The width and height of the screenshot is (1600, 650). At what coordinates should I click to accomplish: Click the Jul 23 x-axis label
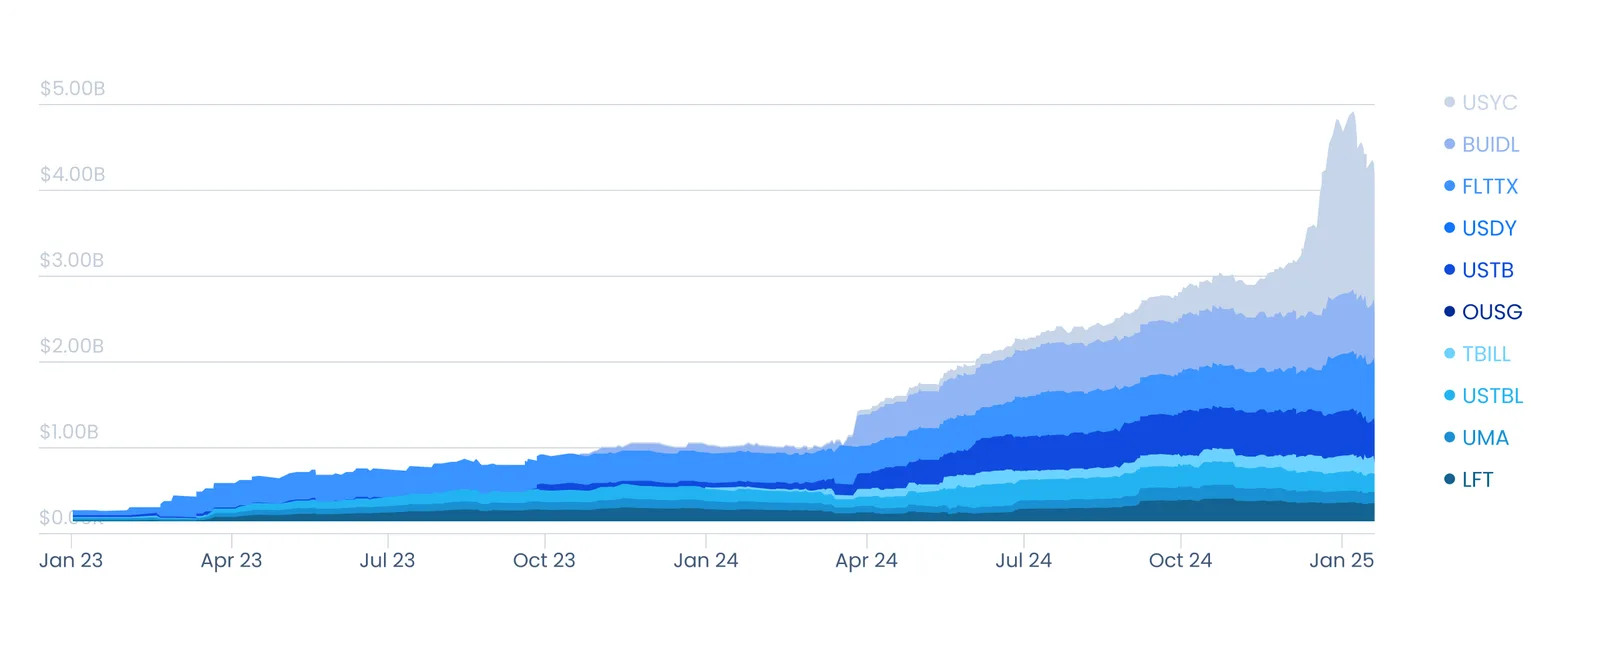pyautogui.click(x=387, y=560)
